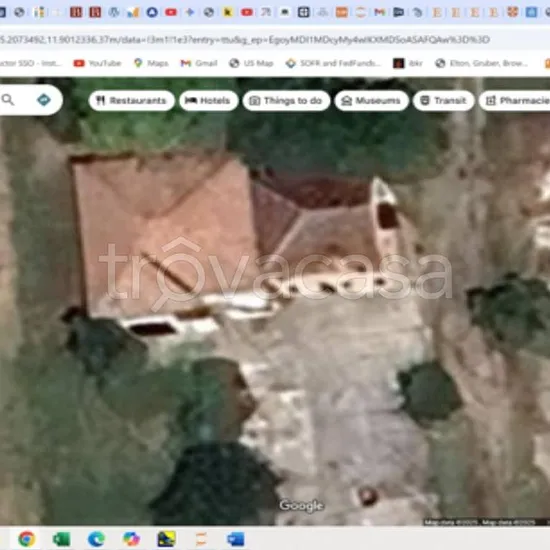Launch Excel from the taskbar
The image size is (550, 550).
click(61, 539)
